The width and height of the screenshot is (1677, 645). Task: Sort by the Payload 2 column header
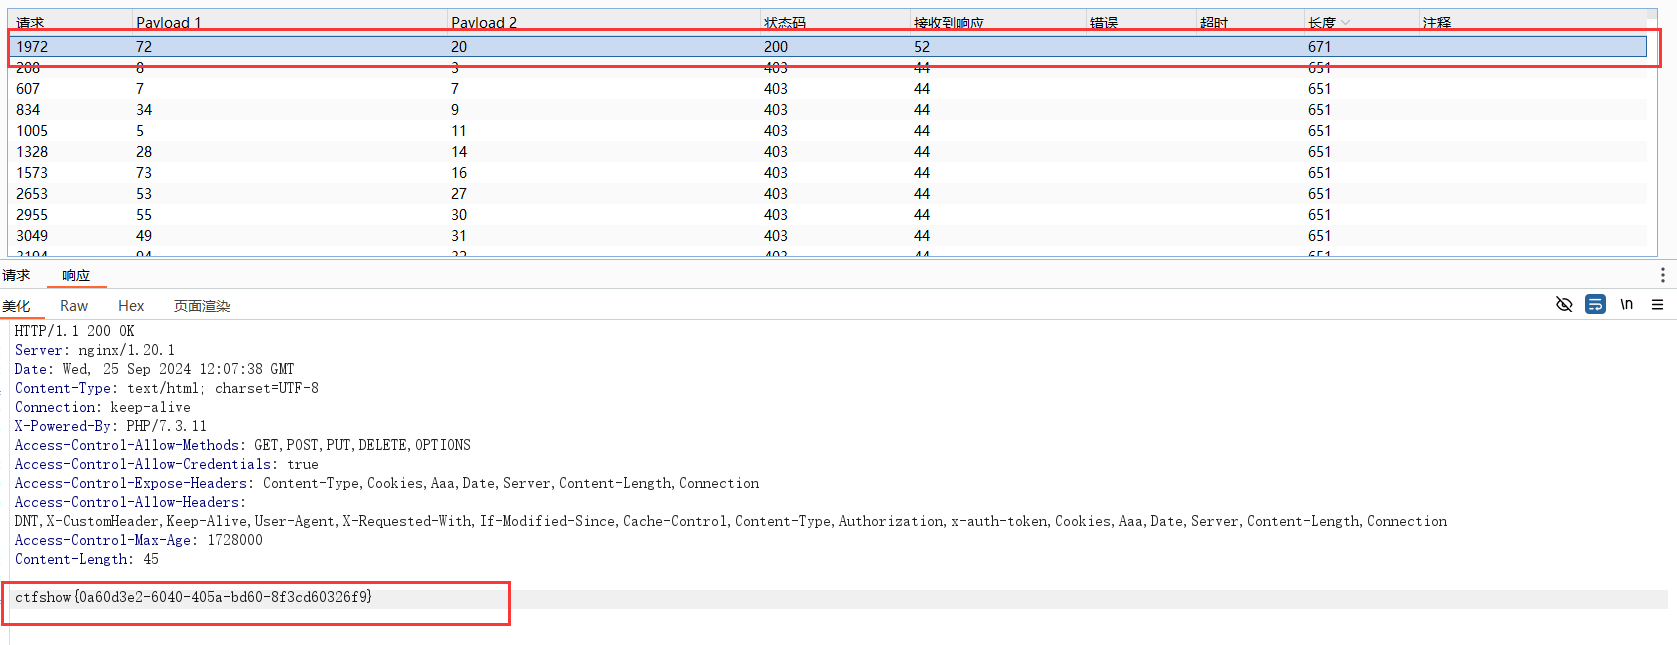(483, 23)
